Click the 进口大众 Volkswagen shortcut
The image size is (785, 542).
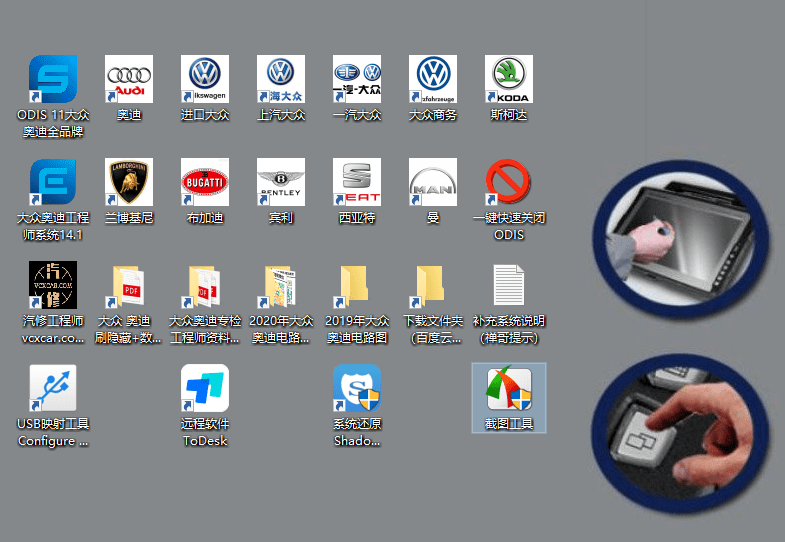[205, 80]
